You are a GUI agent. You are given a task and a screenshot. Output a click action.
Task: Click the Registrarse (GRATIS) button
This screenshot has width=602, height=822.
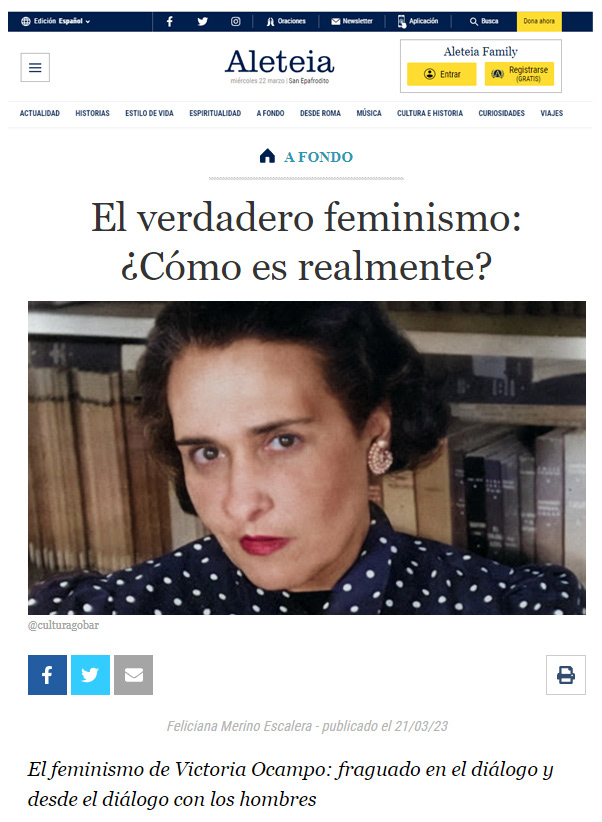point(519,74)
